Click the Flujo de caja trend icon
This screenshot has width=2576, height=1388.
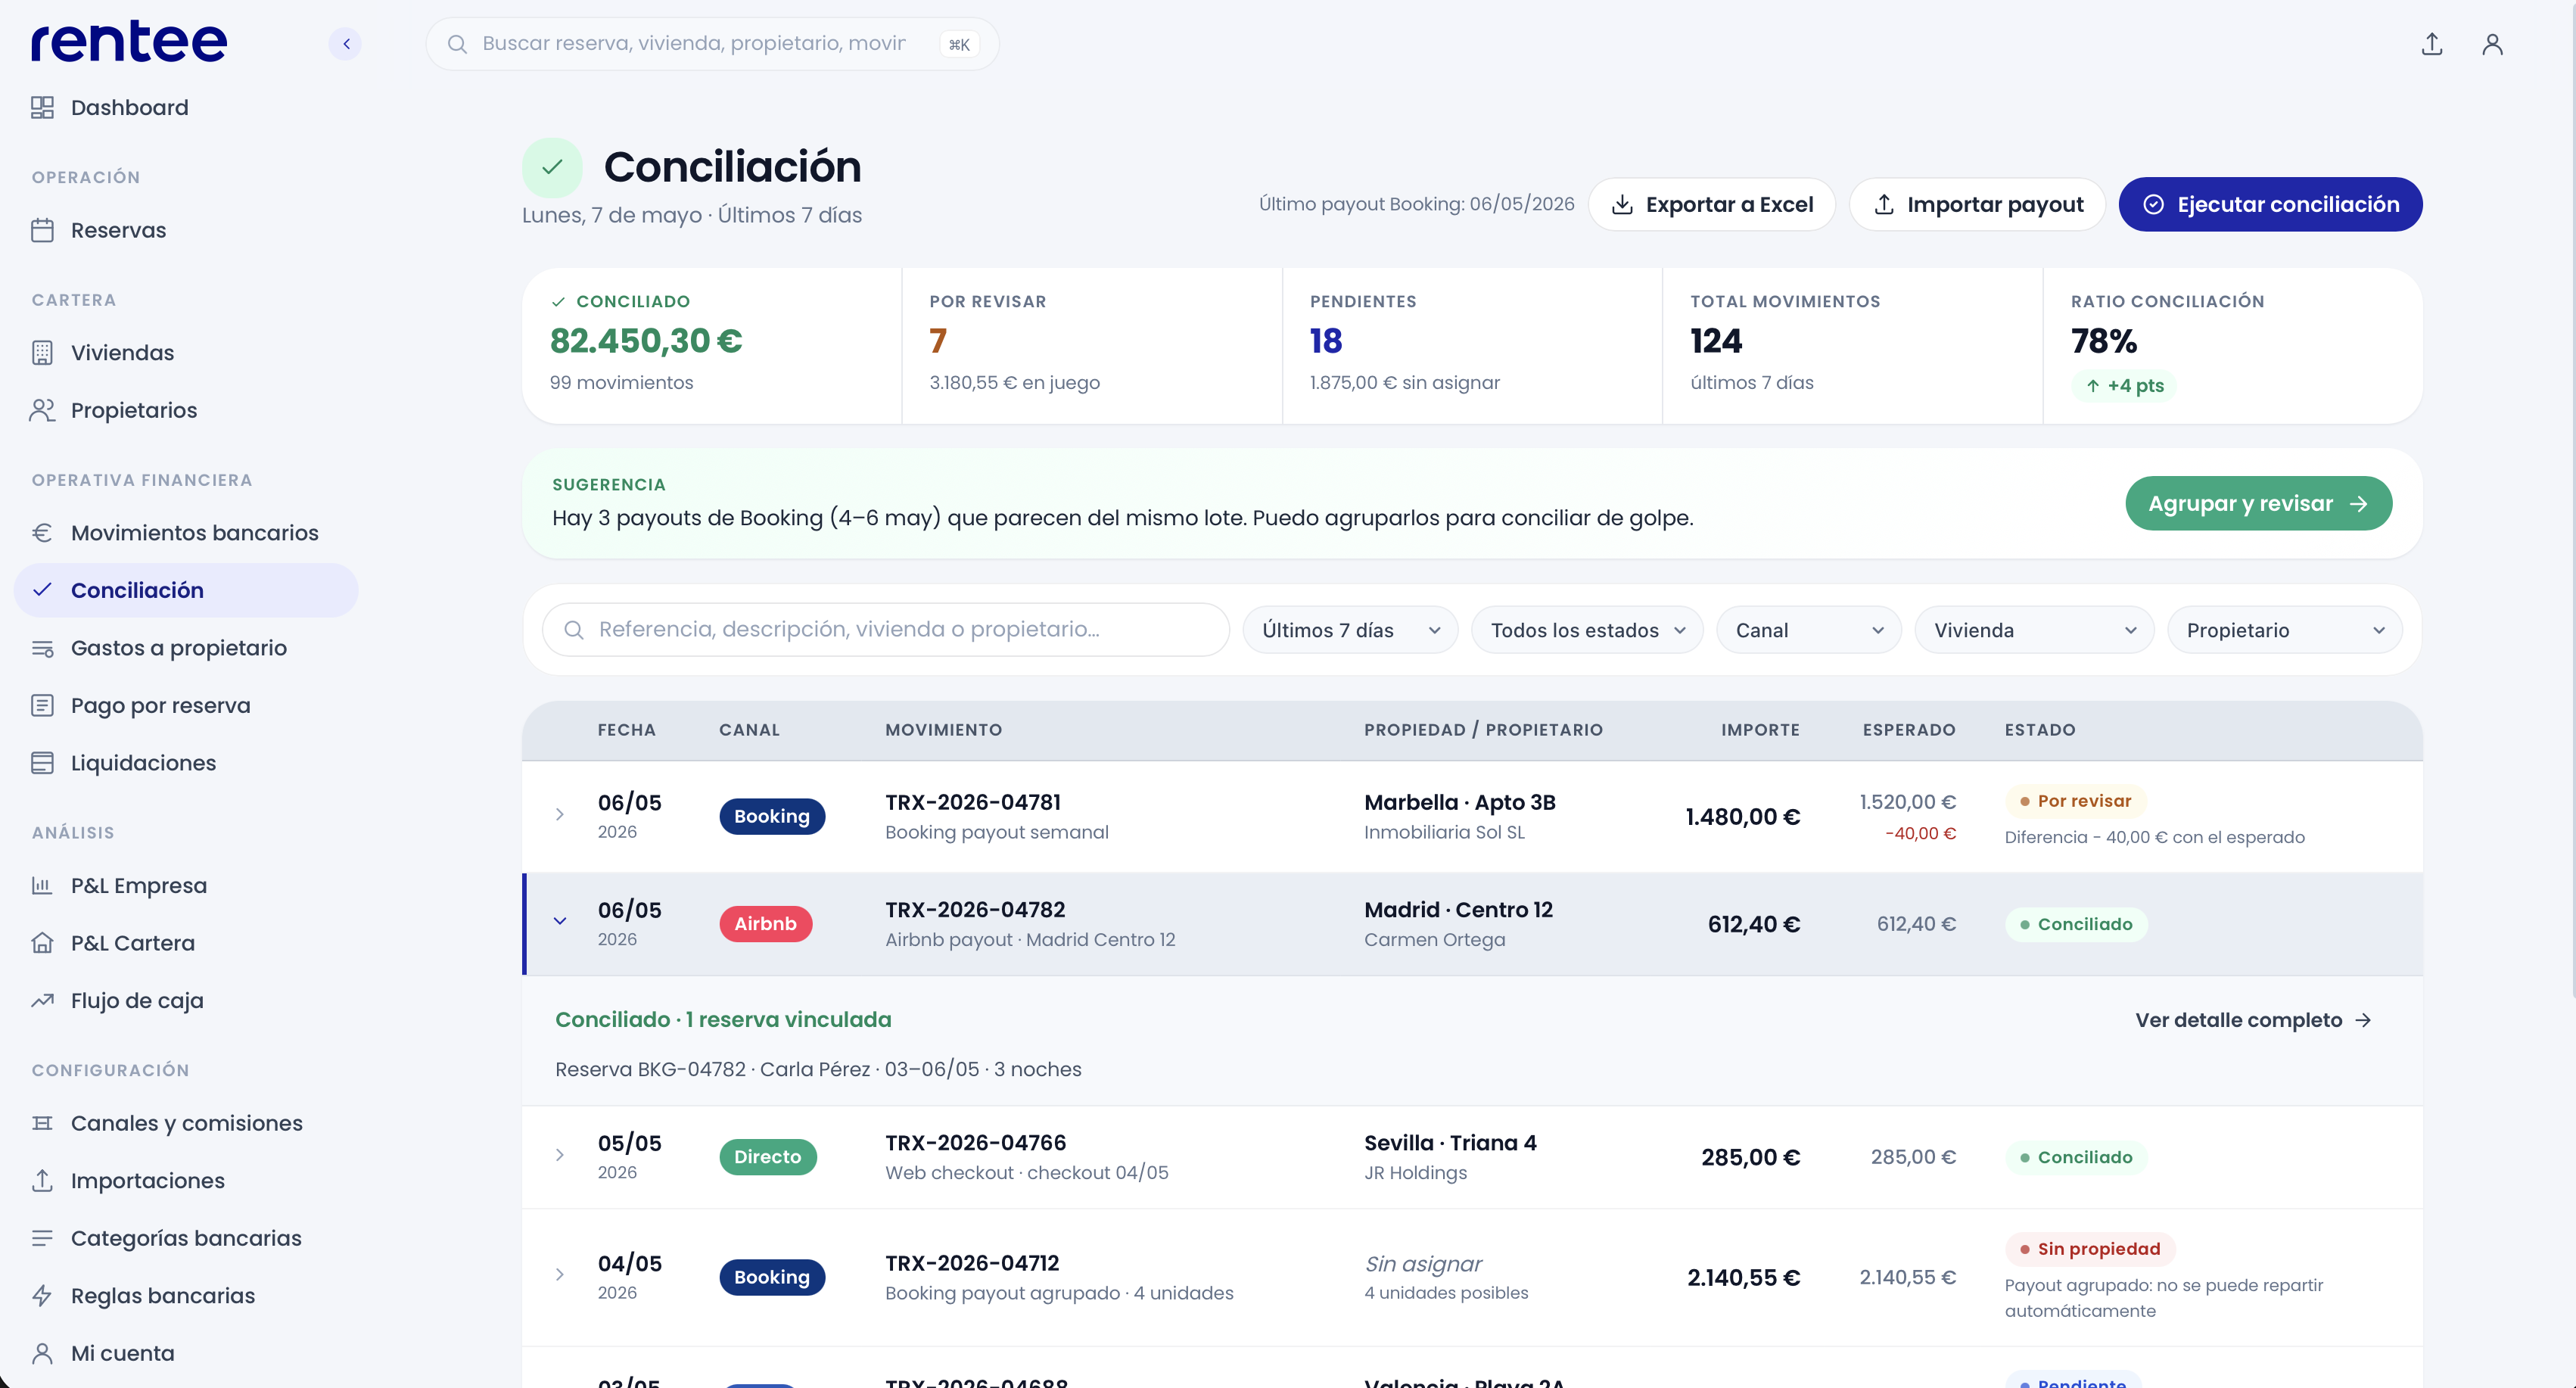click(42, 1000)
